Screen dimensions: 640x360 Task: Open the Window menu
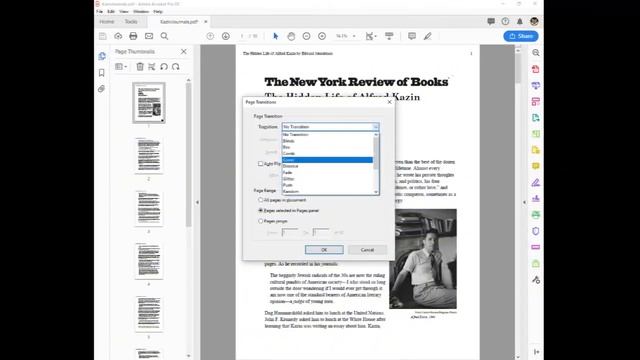pyautogui.click(x=141, y=11)
